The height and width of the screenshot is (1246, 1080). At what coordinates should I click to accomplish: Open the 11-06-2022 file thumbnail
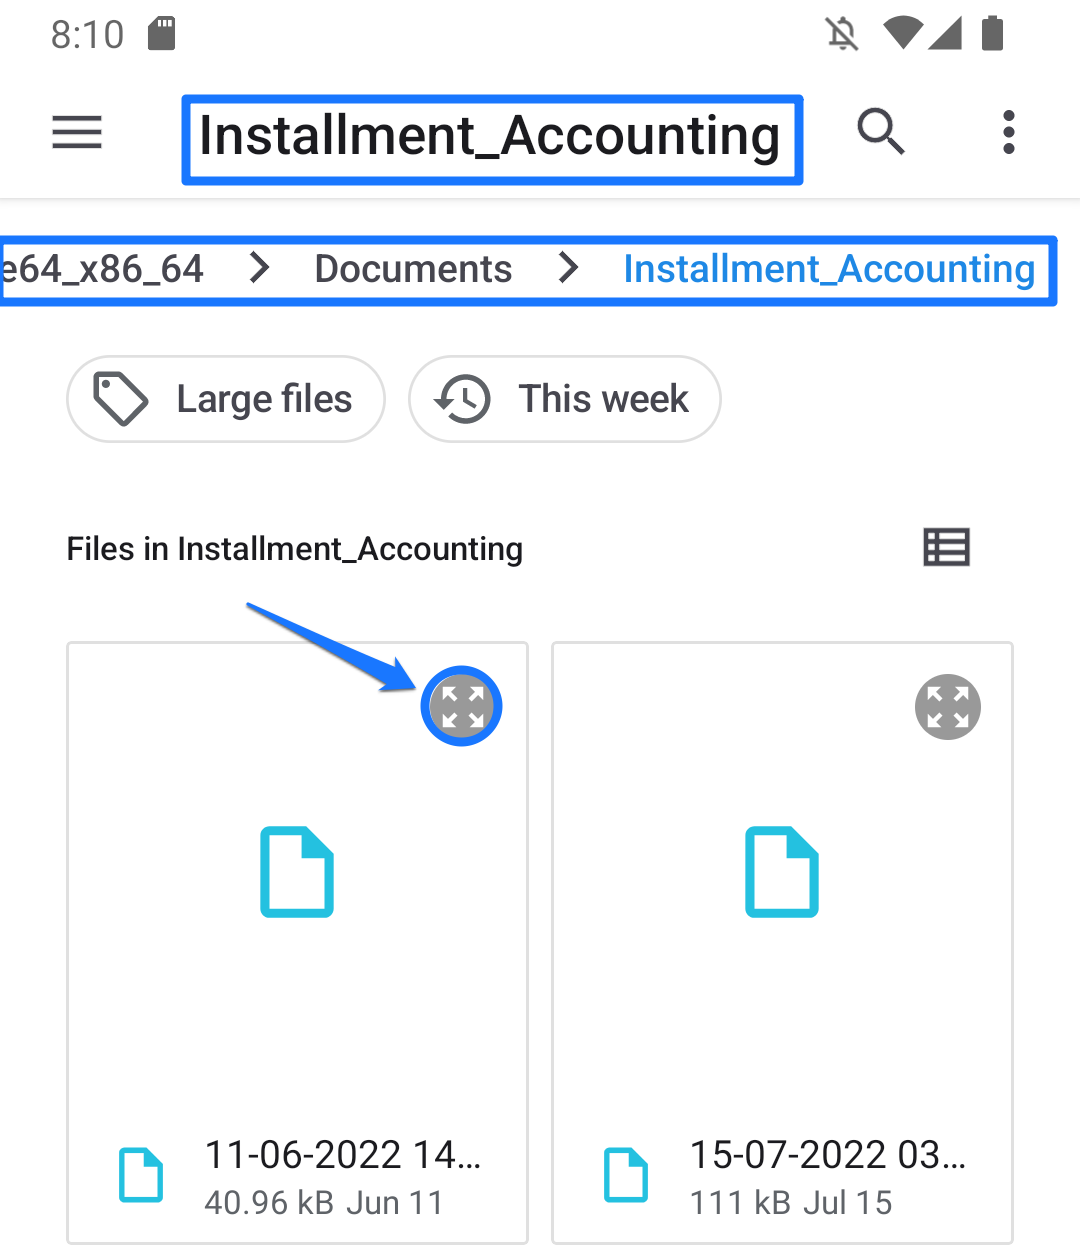coord(297,871)
